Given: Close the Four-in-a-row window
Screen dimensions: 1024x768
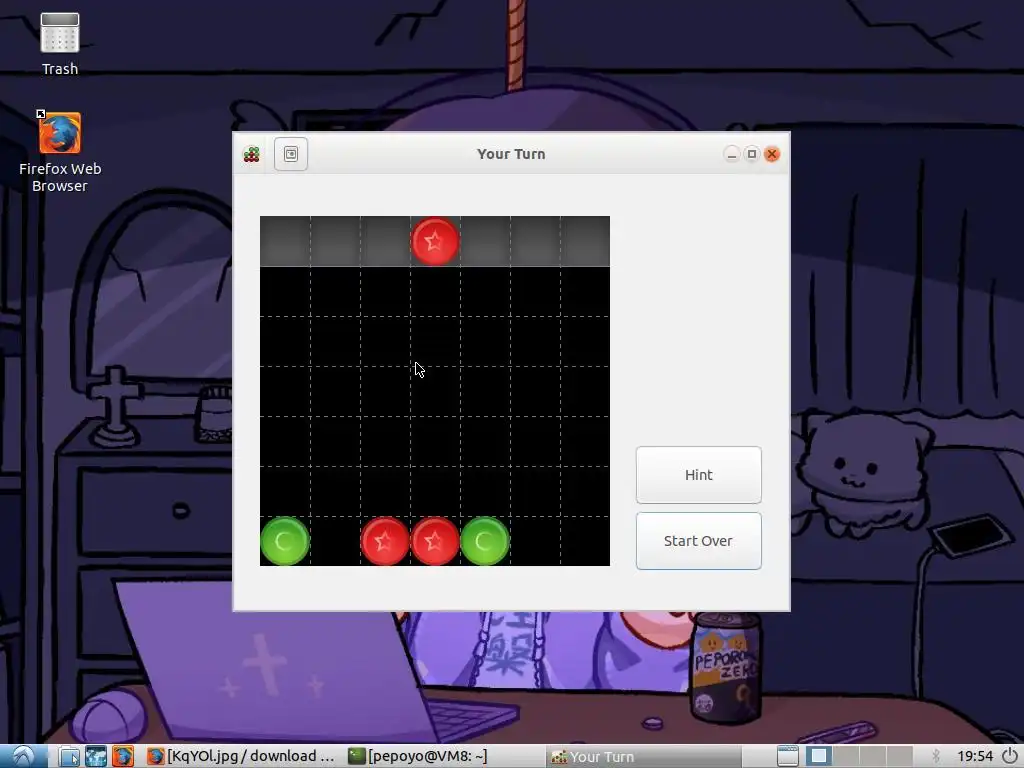Looking at the screenshot, I should point(772,154).
